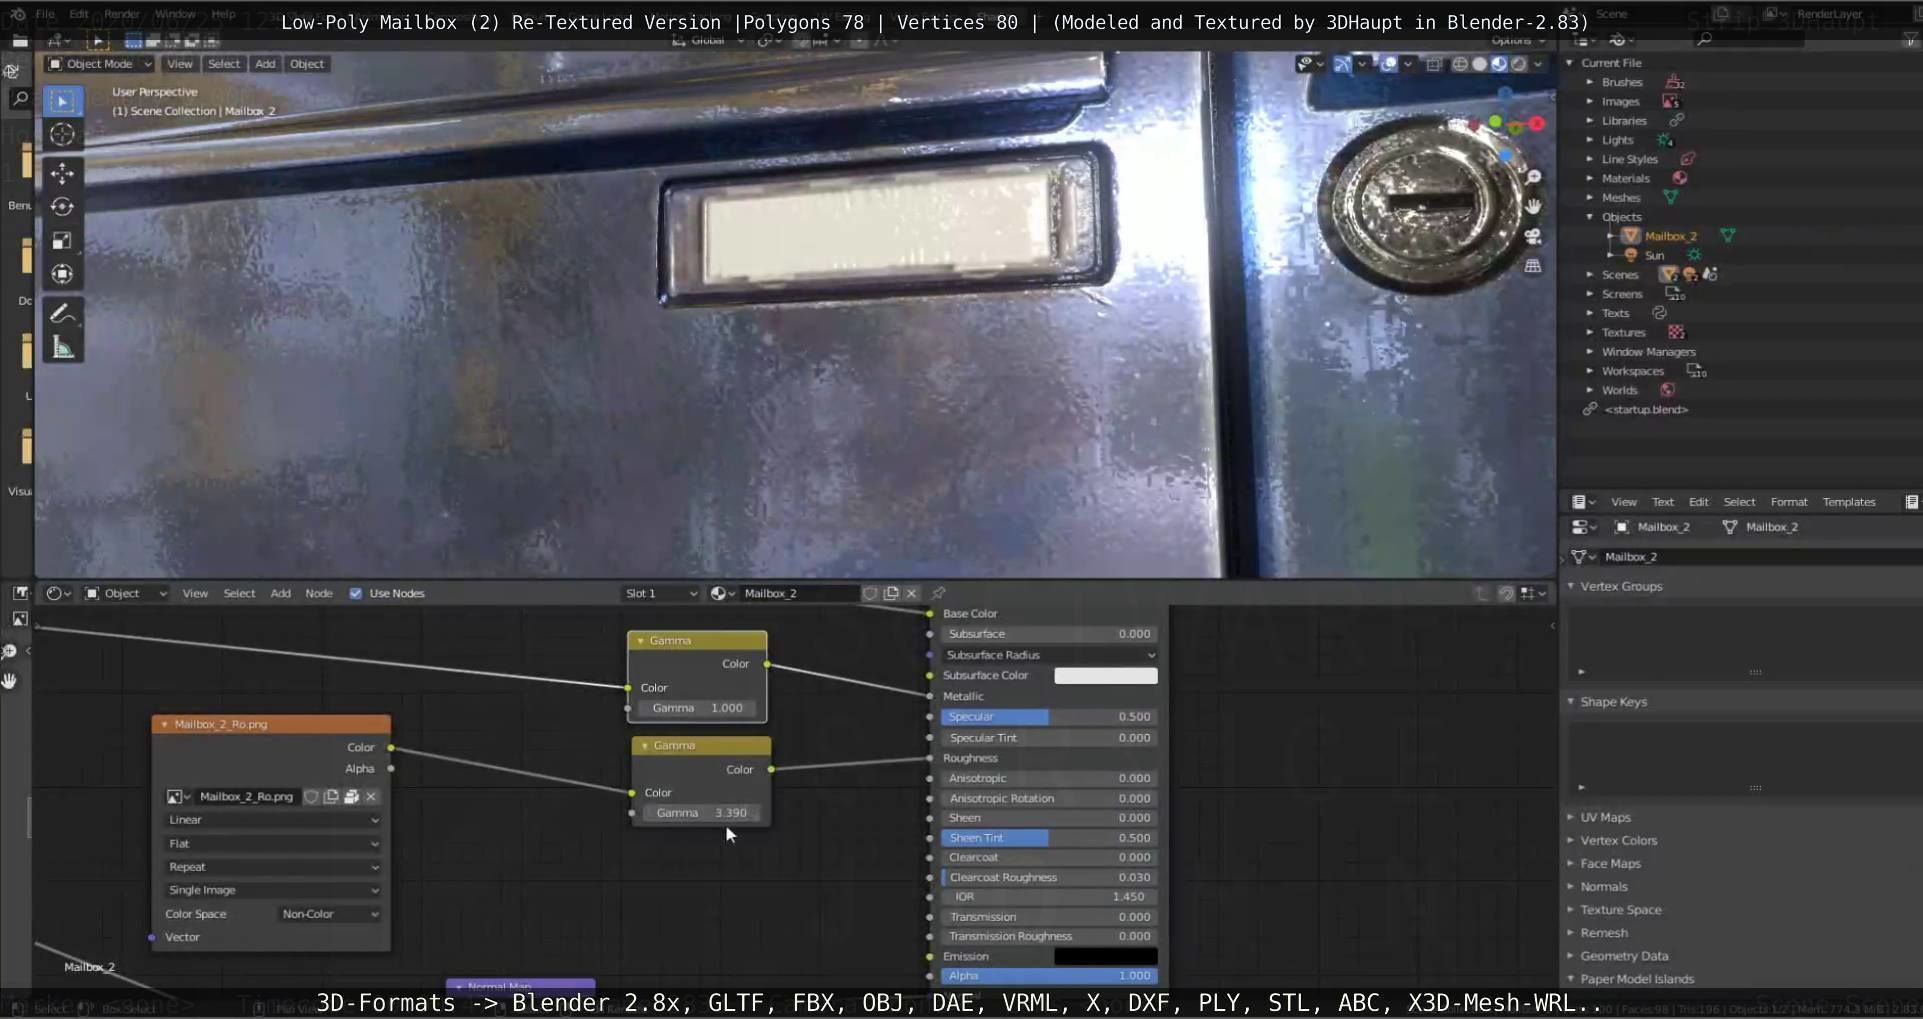Screen dimensions: 1923x1019
Task: Open the node editor's editor type menu
Action: point(58,594)
